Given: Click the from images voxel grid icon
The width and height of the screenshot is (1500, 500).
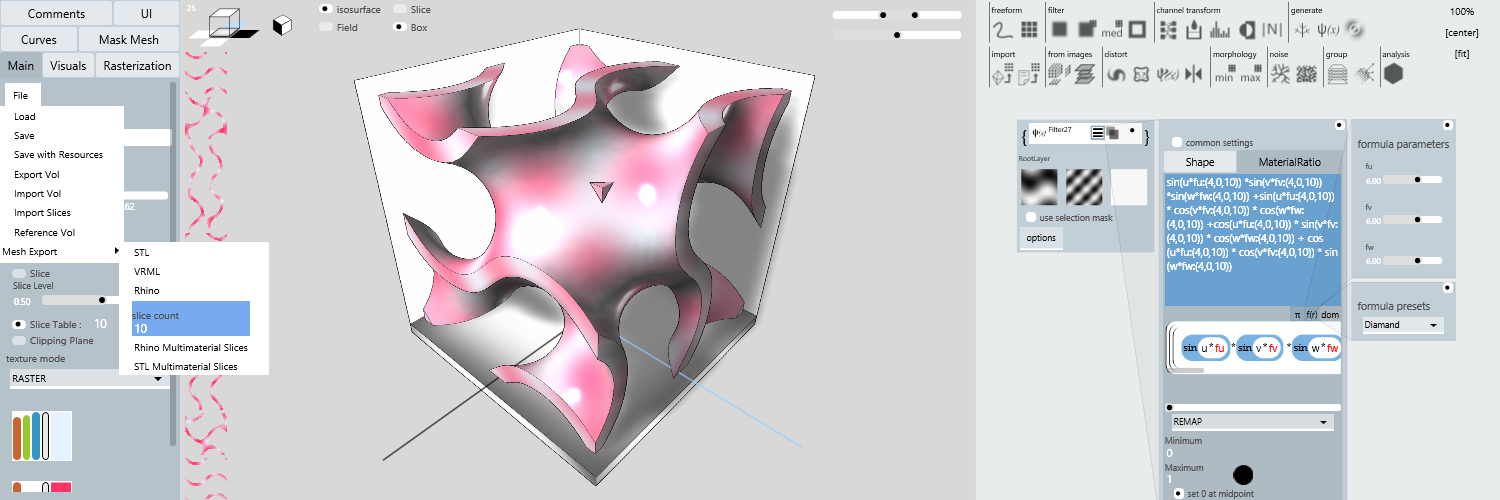Looking at the screenshot, I should tap(1059, 73).
